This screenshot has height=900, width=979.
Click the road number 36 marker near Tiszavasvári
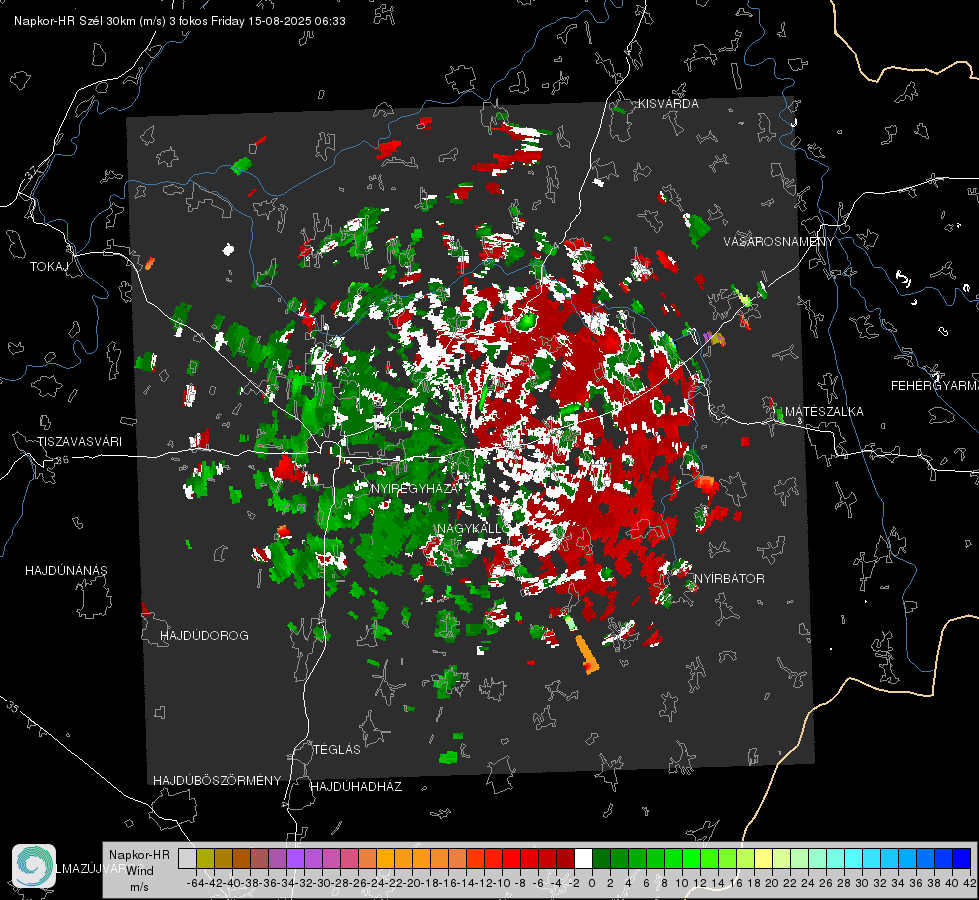(x=61, y=460)
